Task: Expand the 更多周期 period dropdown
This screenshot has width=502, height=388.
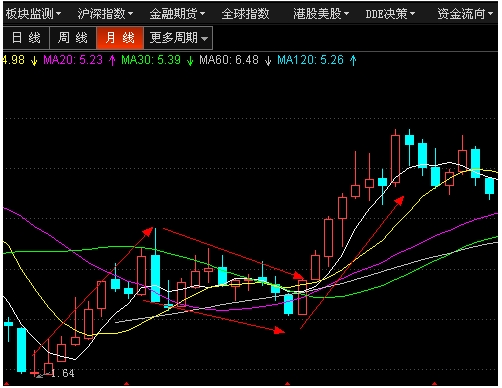Action: 178,38
